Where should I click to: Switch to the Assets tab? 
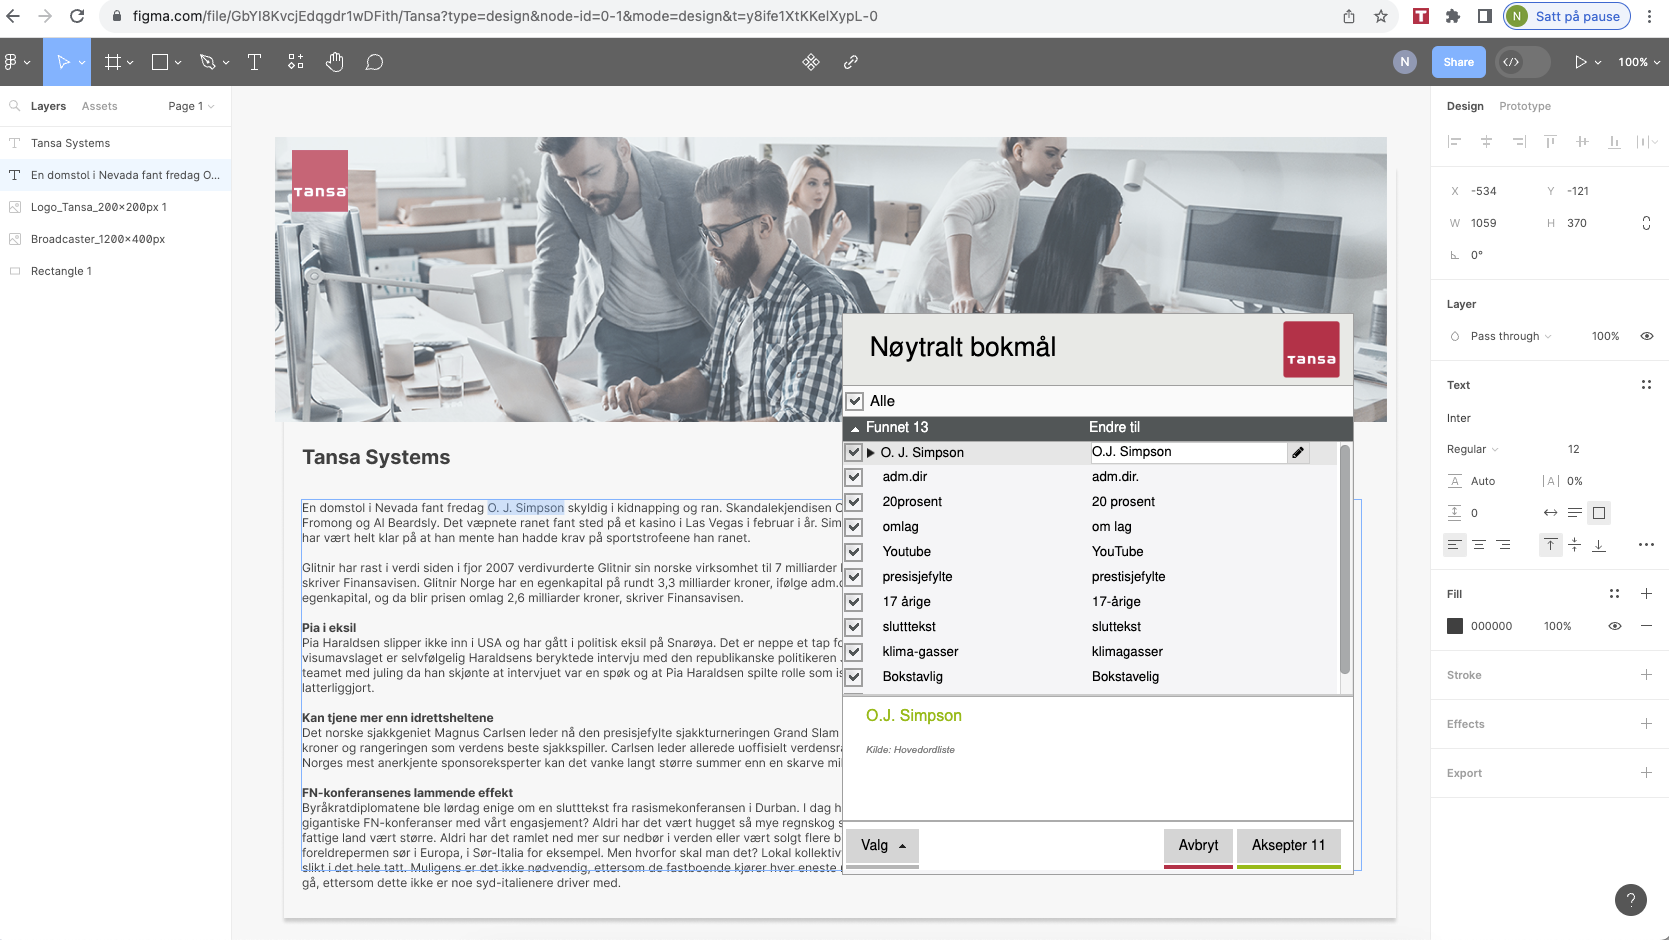100,106
